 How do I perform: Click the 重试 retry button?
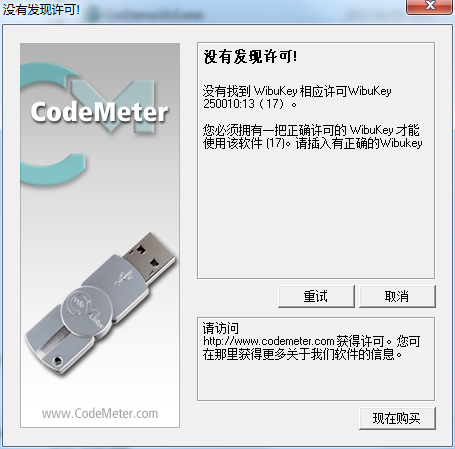point(316,296)
